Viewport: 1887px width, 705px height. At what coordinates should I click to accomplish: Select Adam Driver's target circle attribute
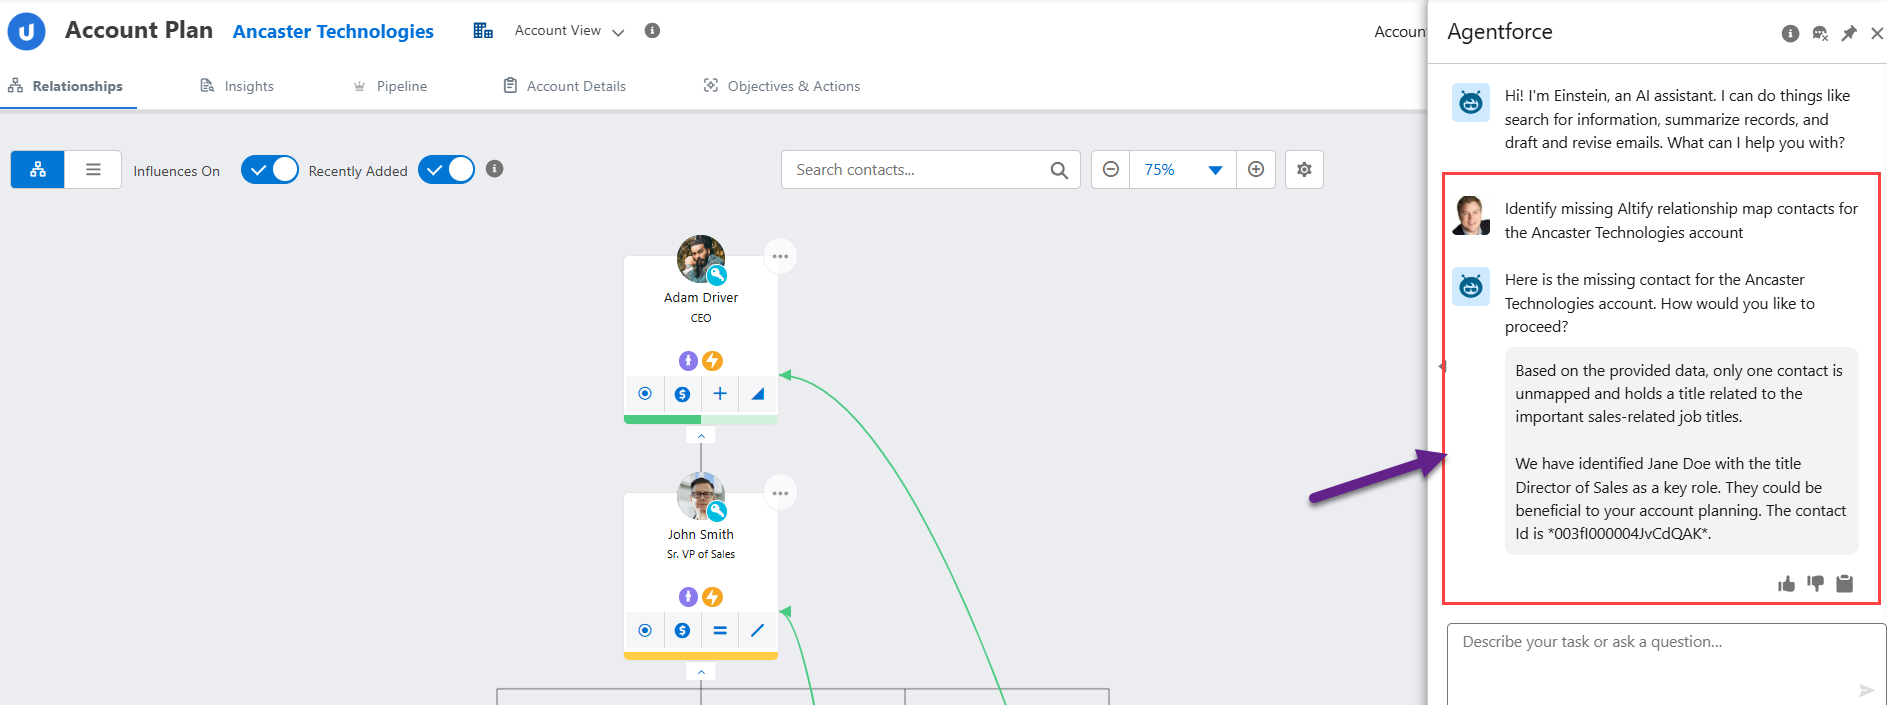pos(645,394)
